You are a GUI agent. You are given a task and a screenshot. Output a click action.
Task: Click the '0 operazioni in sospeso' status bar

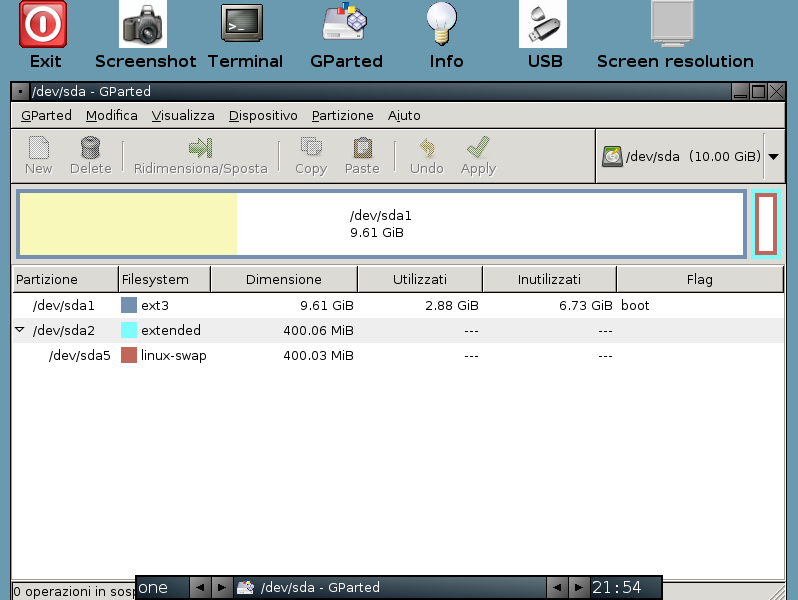pos(74,591)
